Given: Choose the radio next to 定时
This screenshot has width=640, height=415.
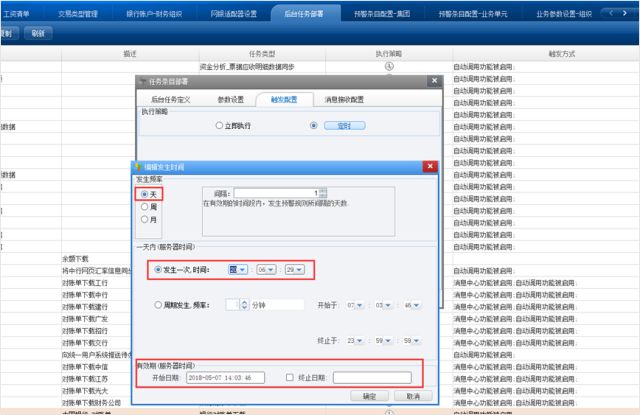Looking at the screenshot, I should click(313, 126).
